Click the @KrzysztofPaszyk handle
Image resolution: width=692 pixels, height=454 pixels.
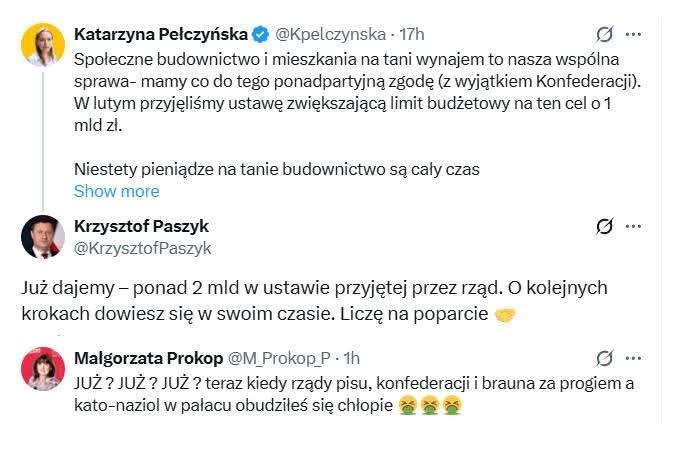pos(143,248)
